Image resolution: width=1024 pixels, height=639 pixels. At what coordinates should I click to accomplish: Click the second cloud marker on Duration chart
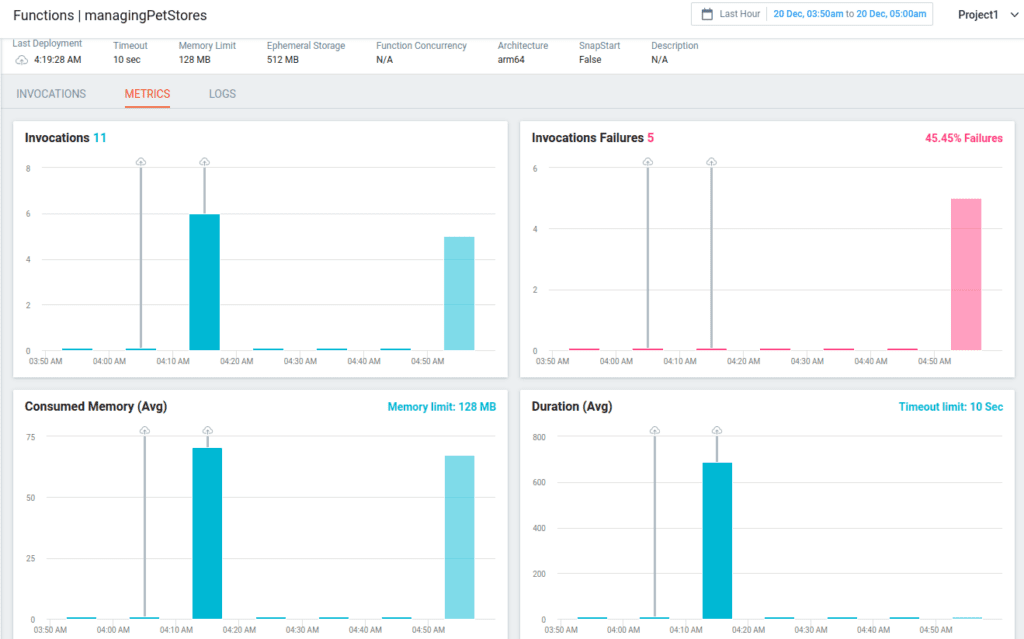[717, 429]
